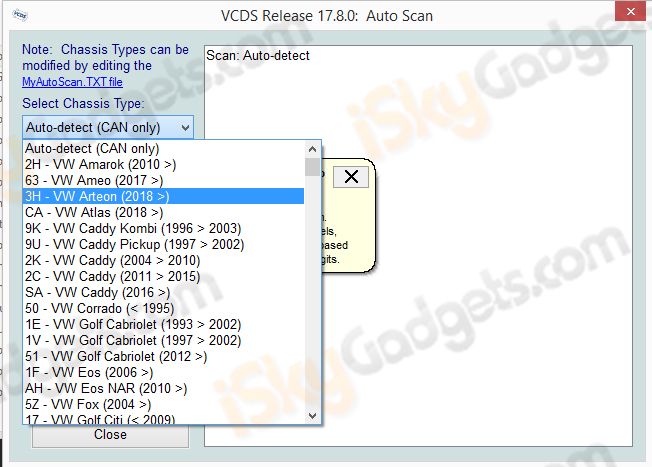This screenshot has width=652, height=467.
Task: Choose 1E - VW Golf Cabriolet (1993 > 2002)
Action: [163, 324]
